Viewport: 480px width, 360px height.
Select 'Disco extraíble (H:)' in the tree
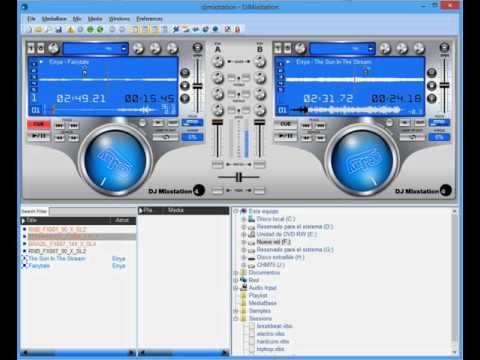point(280,257)
